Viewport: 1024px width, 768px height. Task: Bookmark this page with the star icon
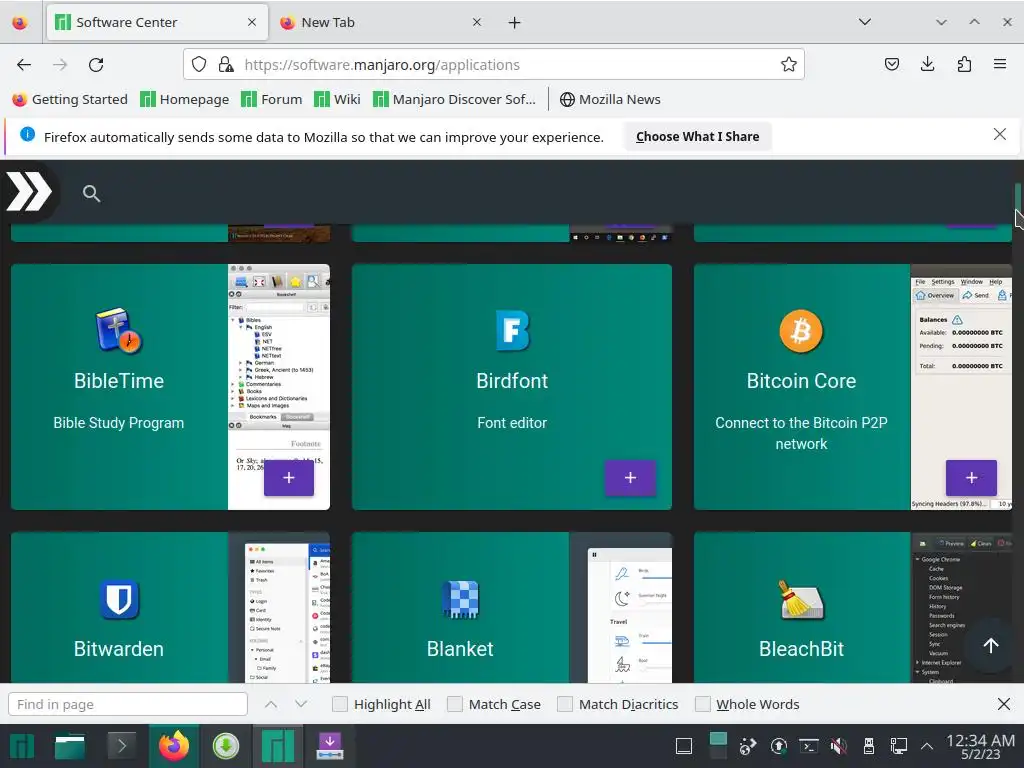coord(788,64)
